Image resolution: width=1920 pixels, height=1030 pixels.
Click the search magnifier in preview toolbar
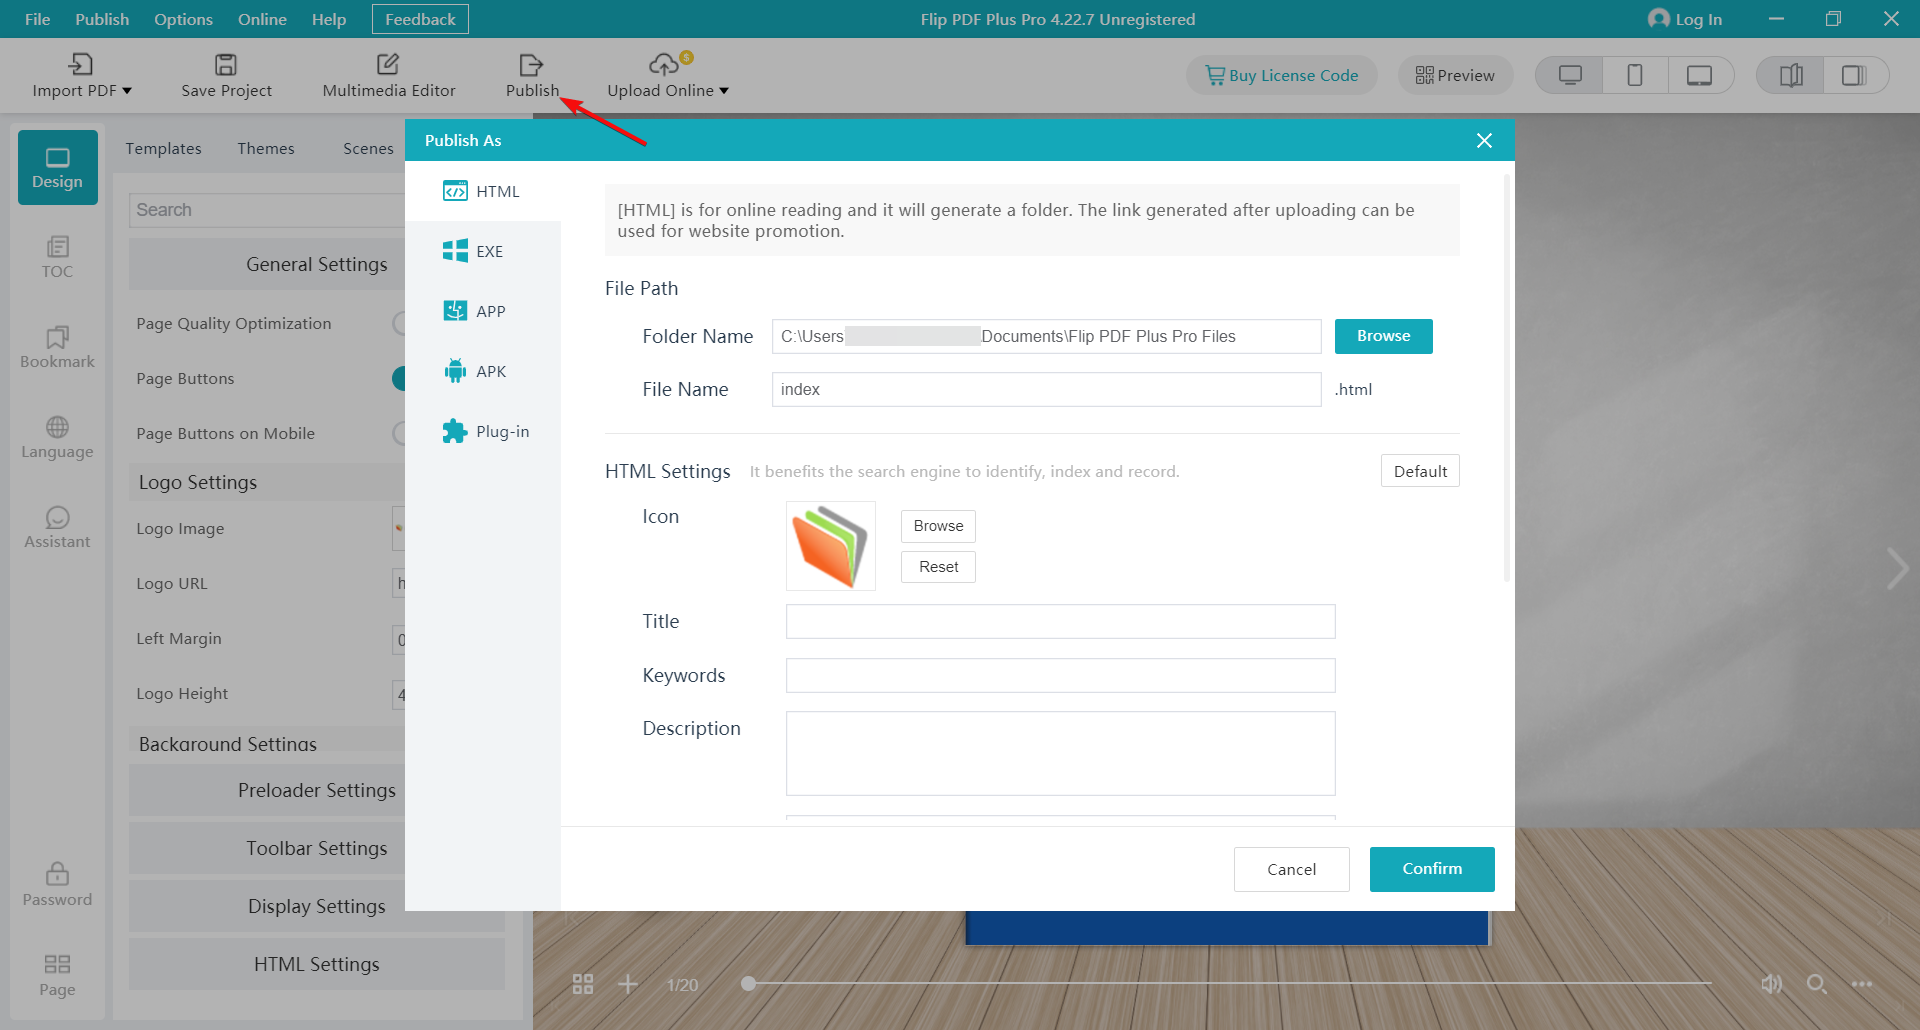[x=1817, y=984]
